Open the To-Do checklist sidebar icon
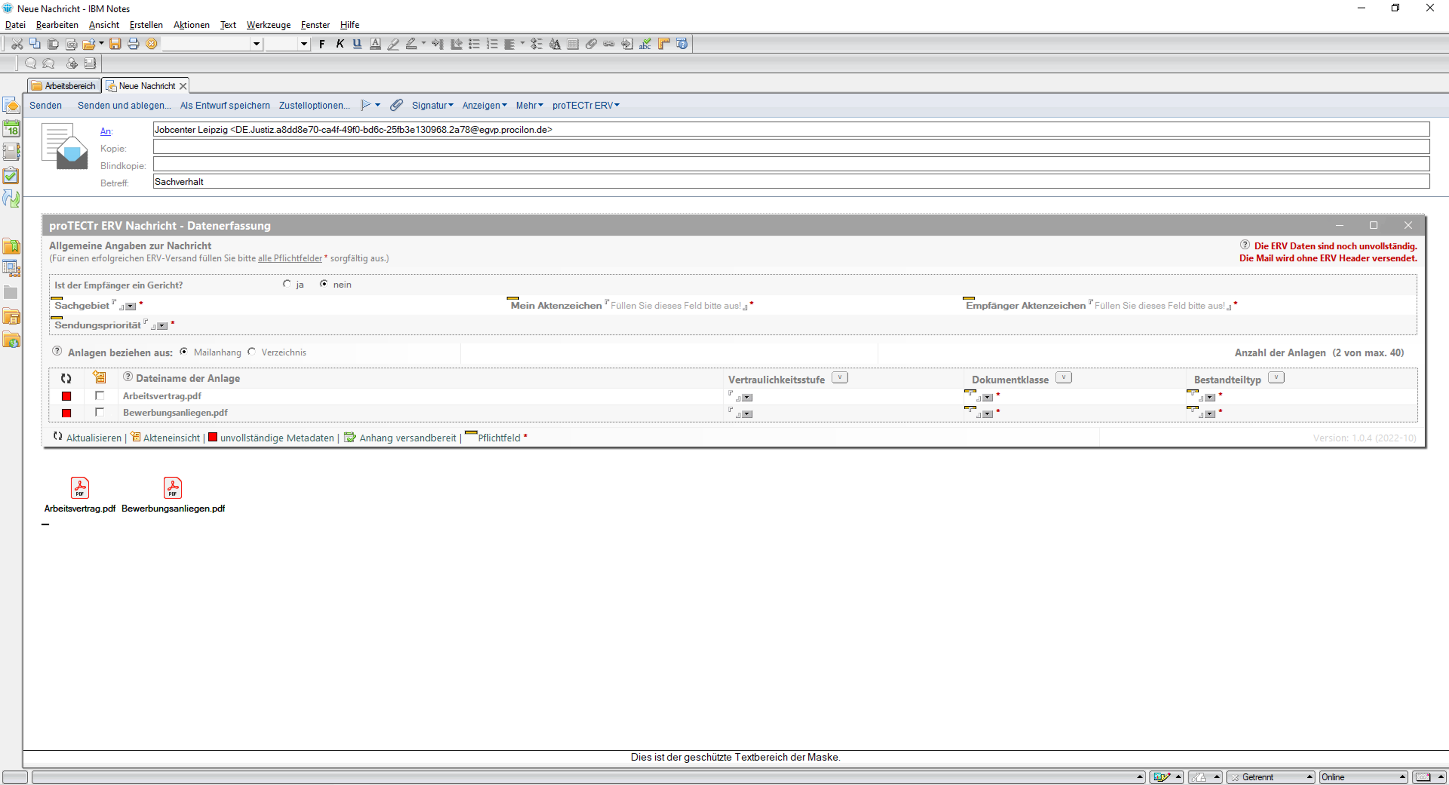 tap(11, 175)
